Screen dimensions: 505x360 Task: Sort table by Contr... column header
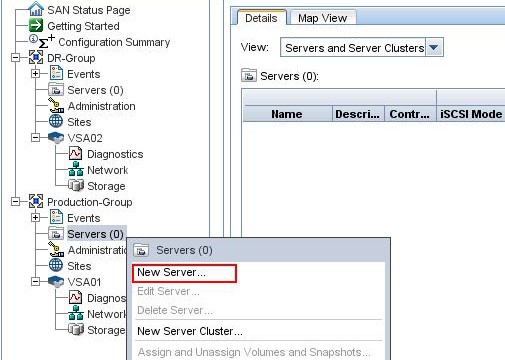[x=410, y=114]
